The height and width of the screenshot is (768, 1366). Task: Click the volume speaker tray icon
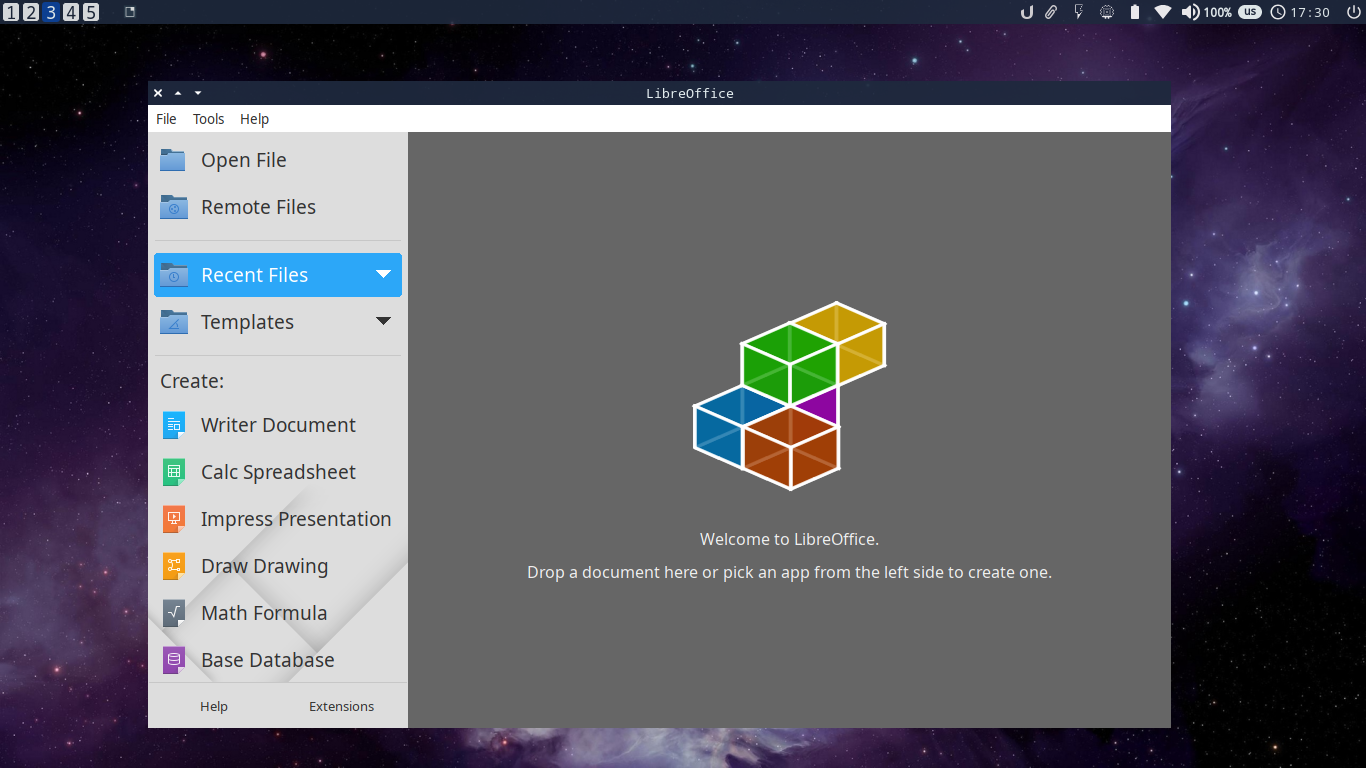[1190, 12]
